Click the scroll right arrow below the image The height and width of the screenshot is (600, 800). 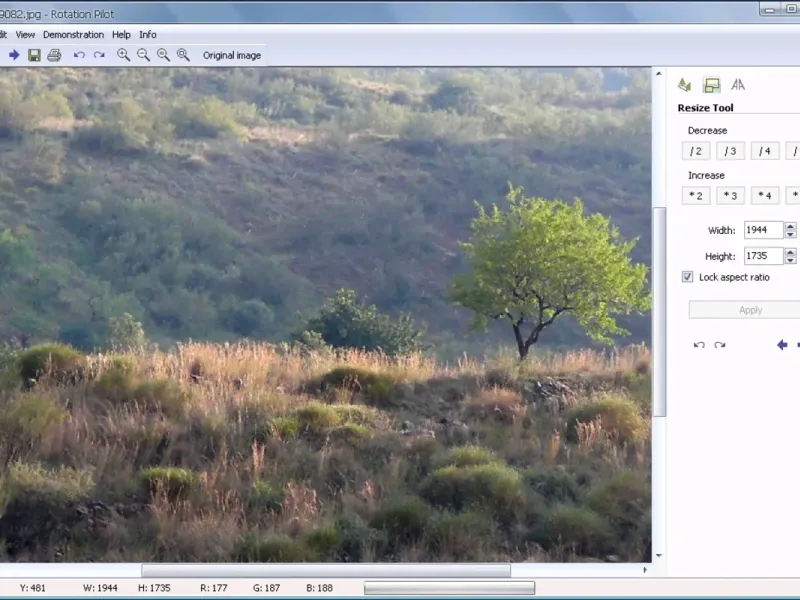645,570
